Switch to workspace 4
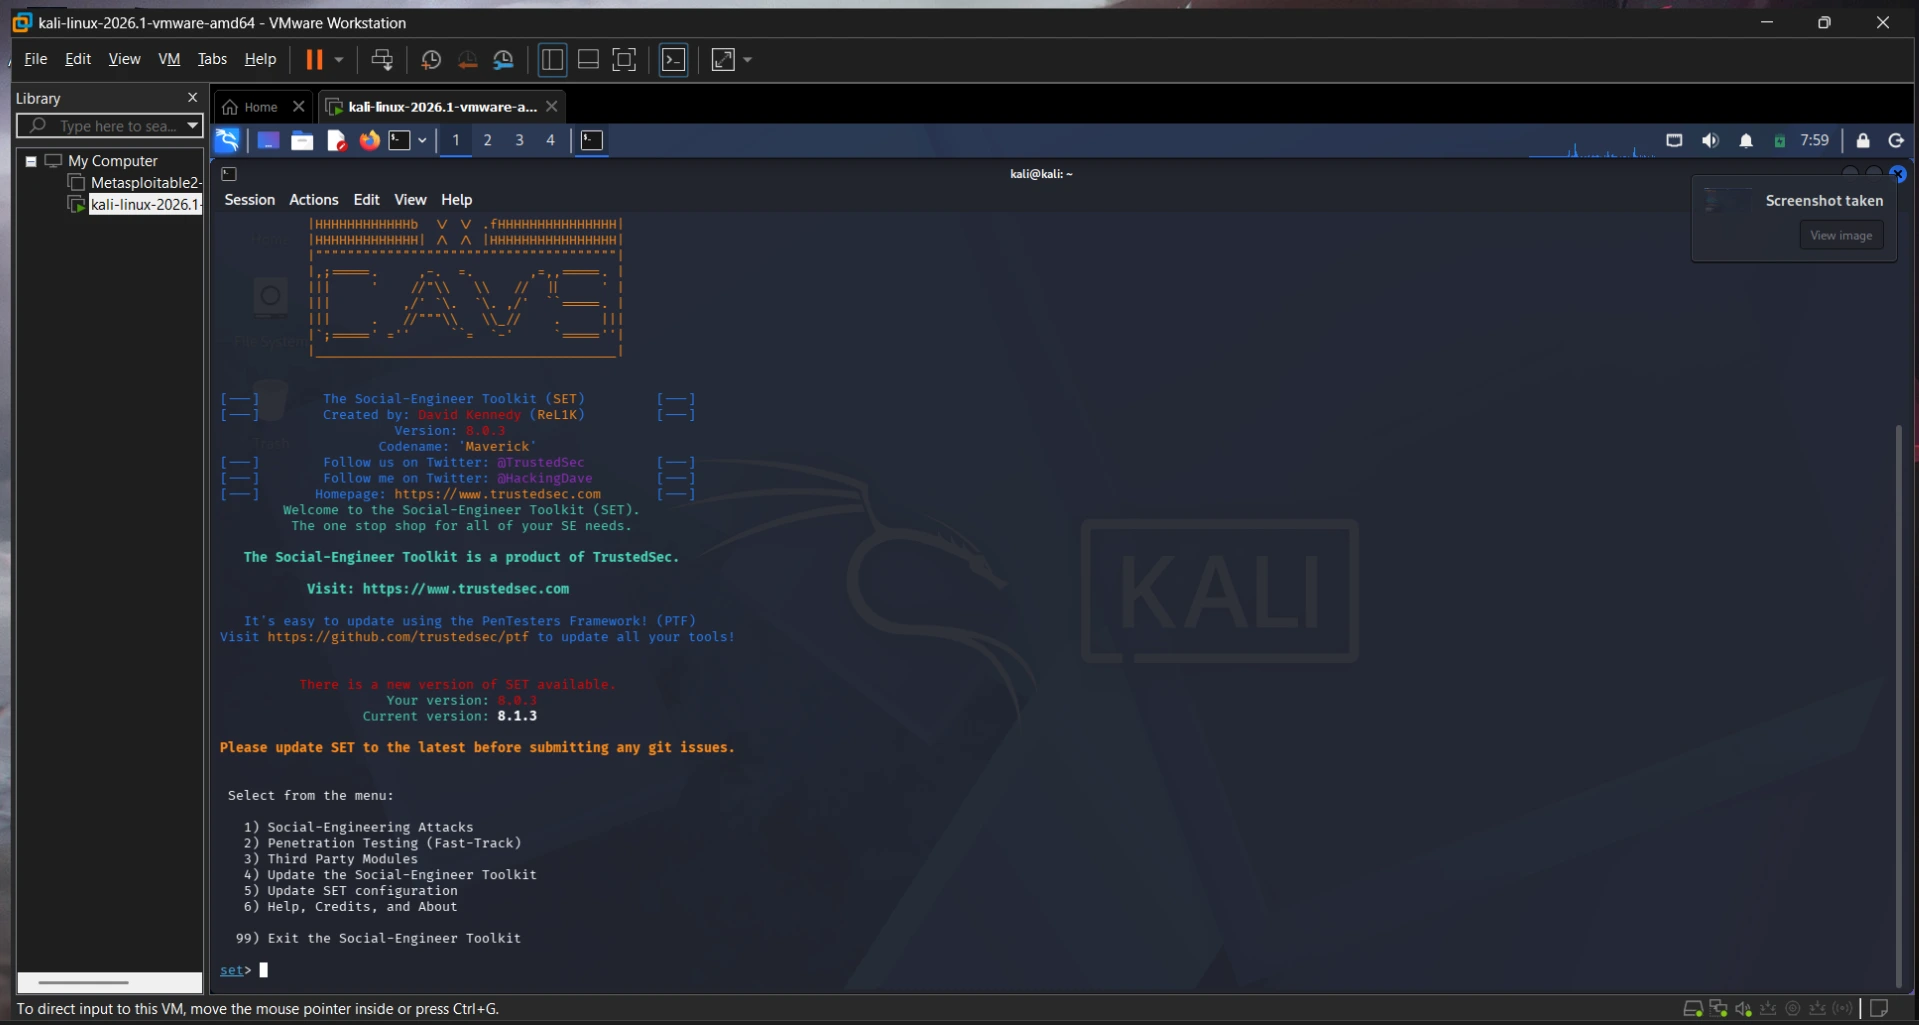Screen dimensions: 1919x1025 (x=550, y=140)
